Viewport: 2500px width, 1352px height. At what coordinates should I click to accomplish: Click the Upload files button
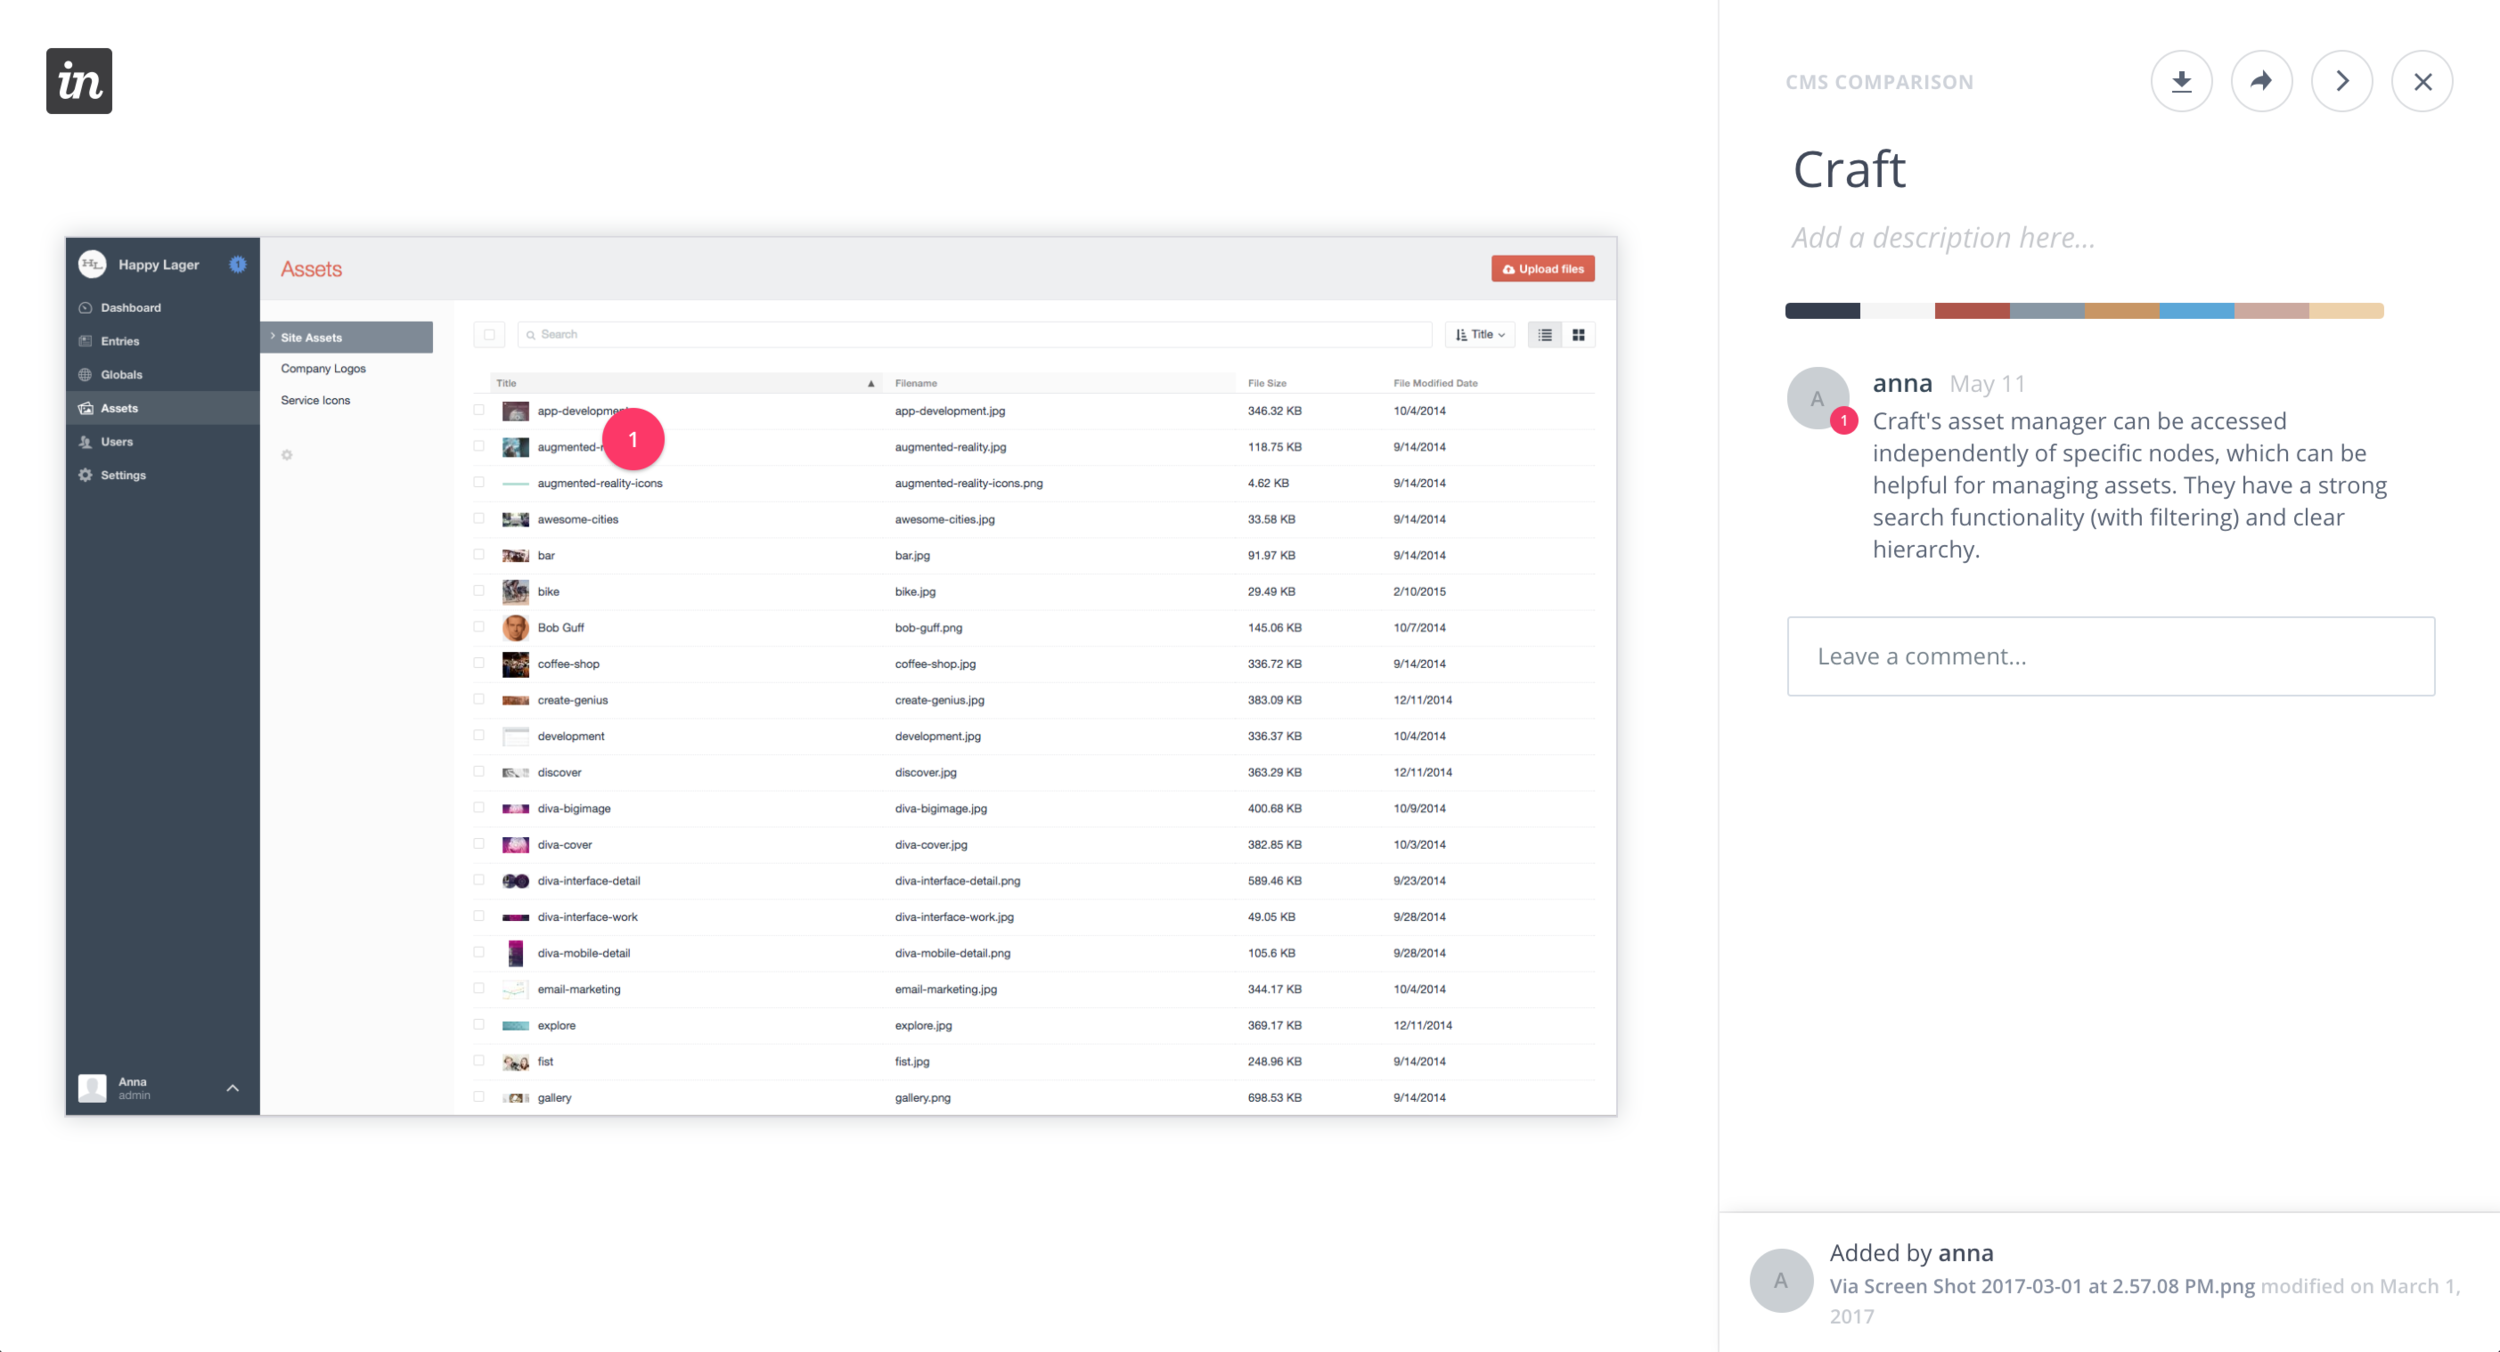(1543, 269)
